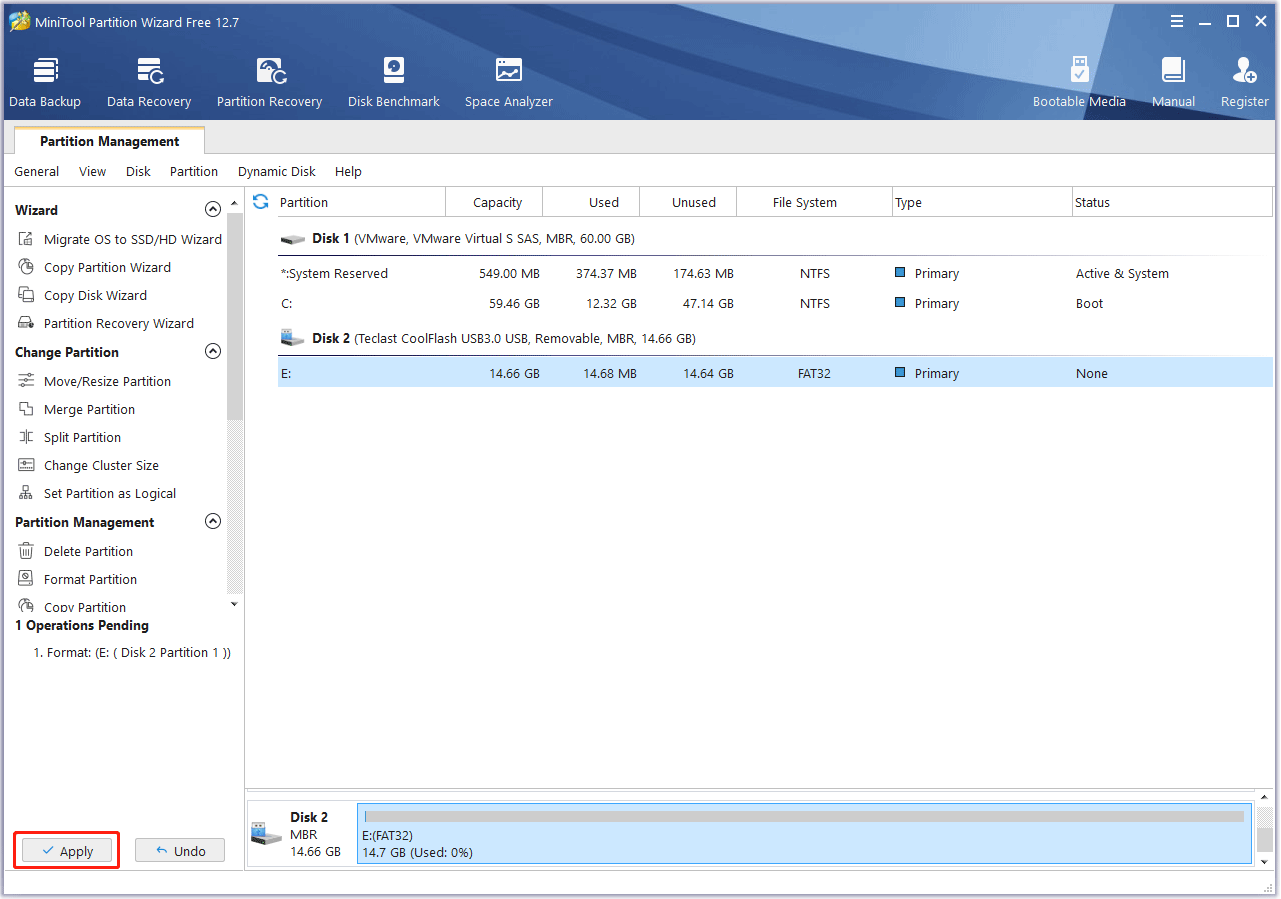Click the 59.46 GB capacity cell
The height and width of the screenshot is (899, 1281).
tap(513, 303)
